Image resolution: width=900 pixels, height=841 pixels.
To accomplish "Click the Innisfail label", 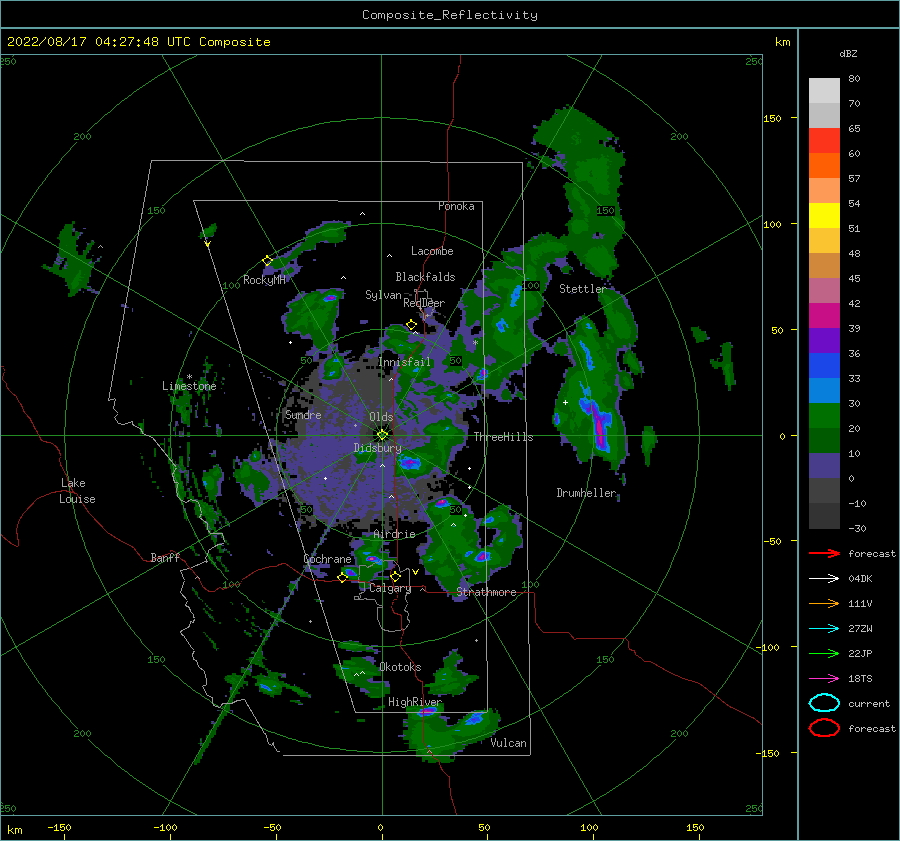I will pyautogui.click(x=404, y=362).
